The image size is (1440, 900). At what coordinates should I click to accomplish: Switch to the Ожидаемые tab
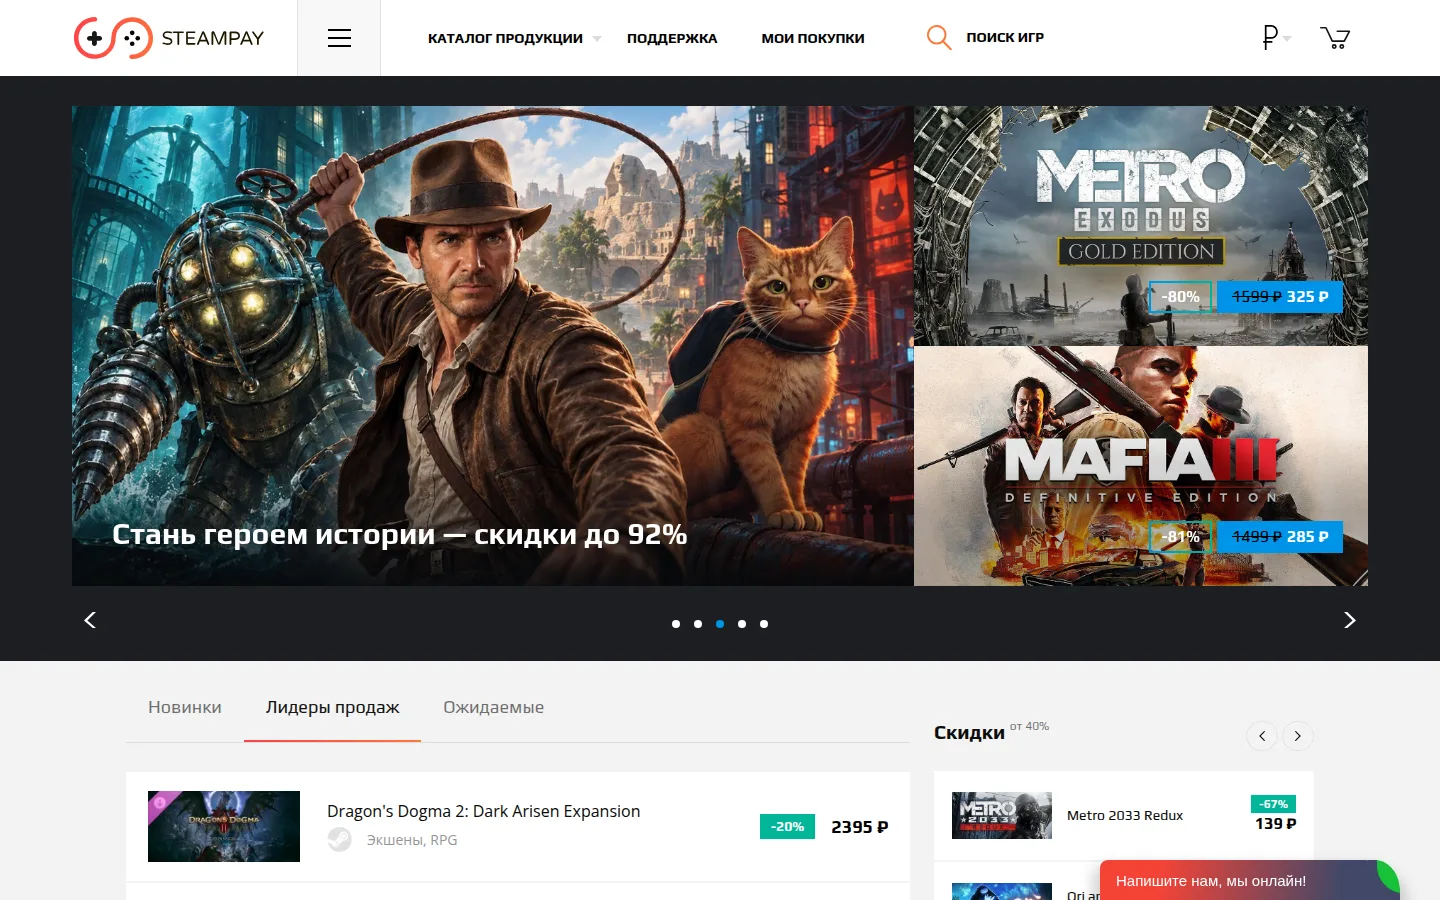point(494,707)
